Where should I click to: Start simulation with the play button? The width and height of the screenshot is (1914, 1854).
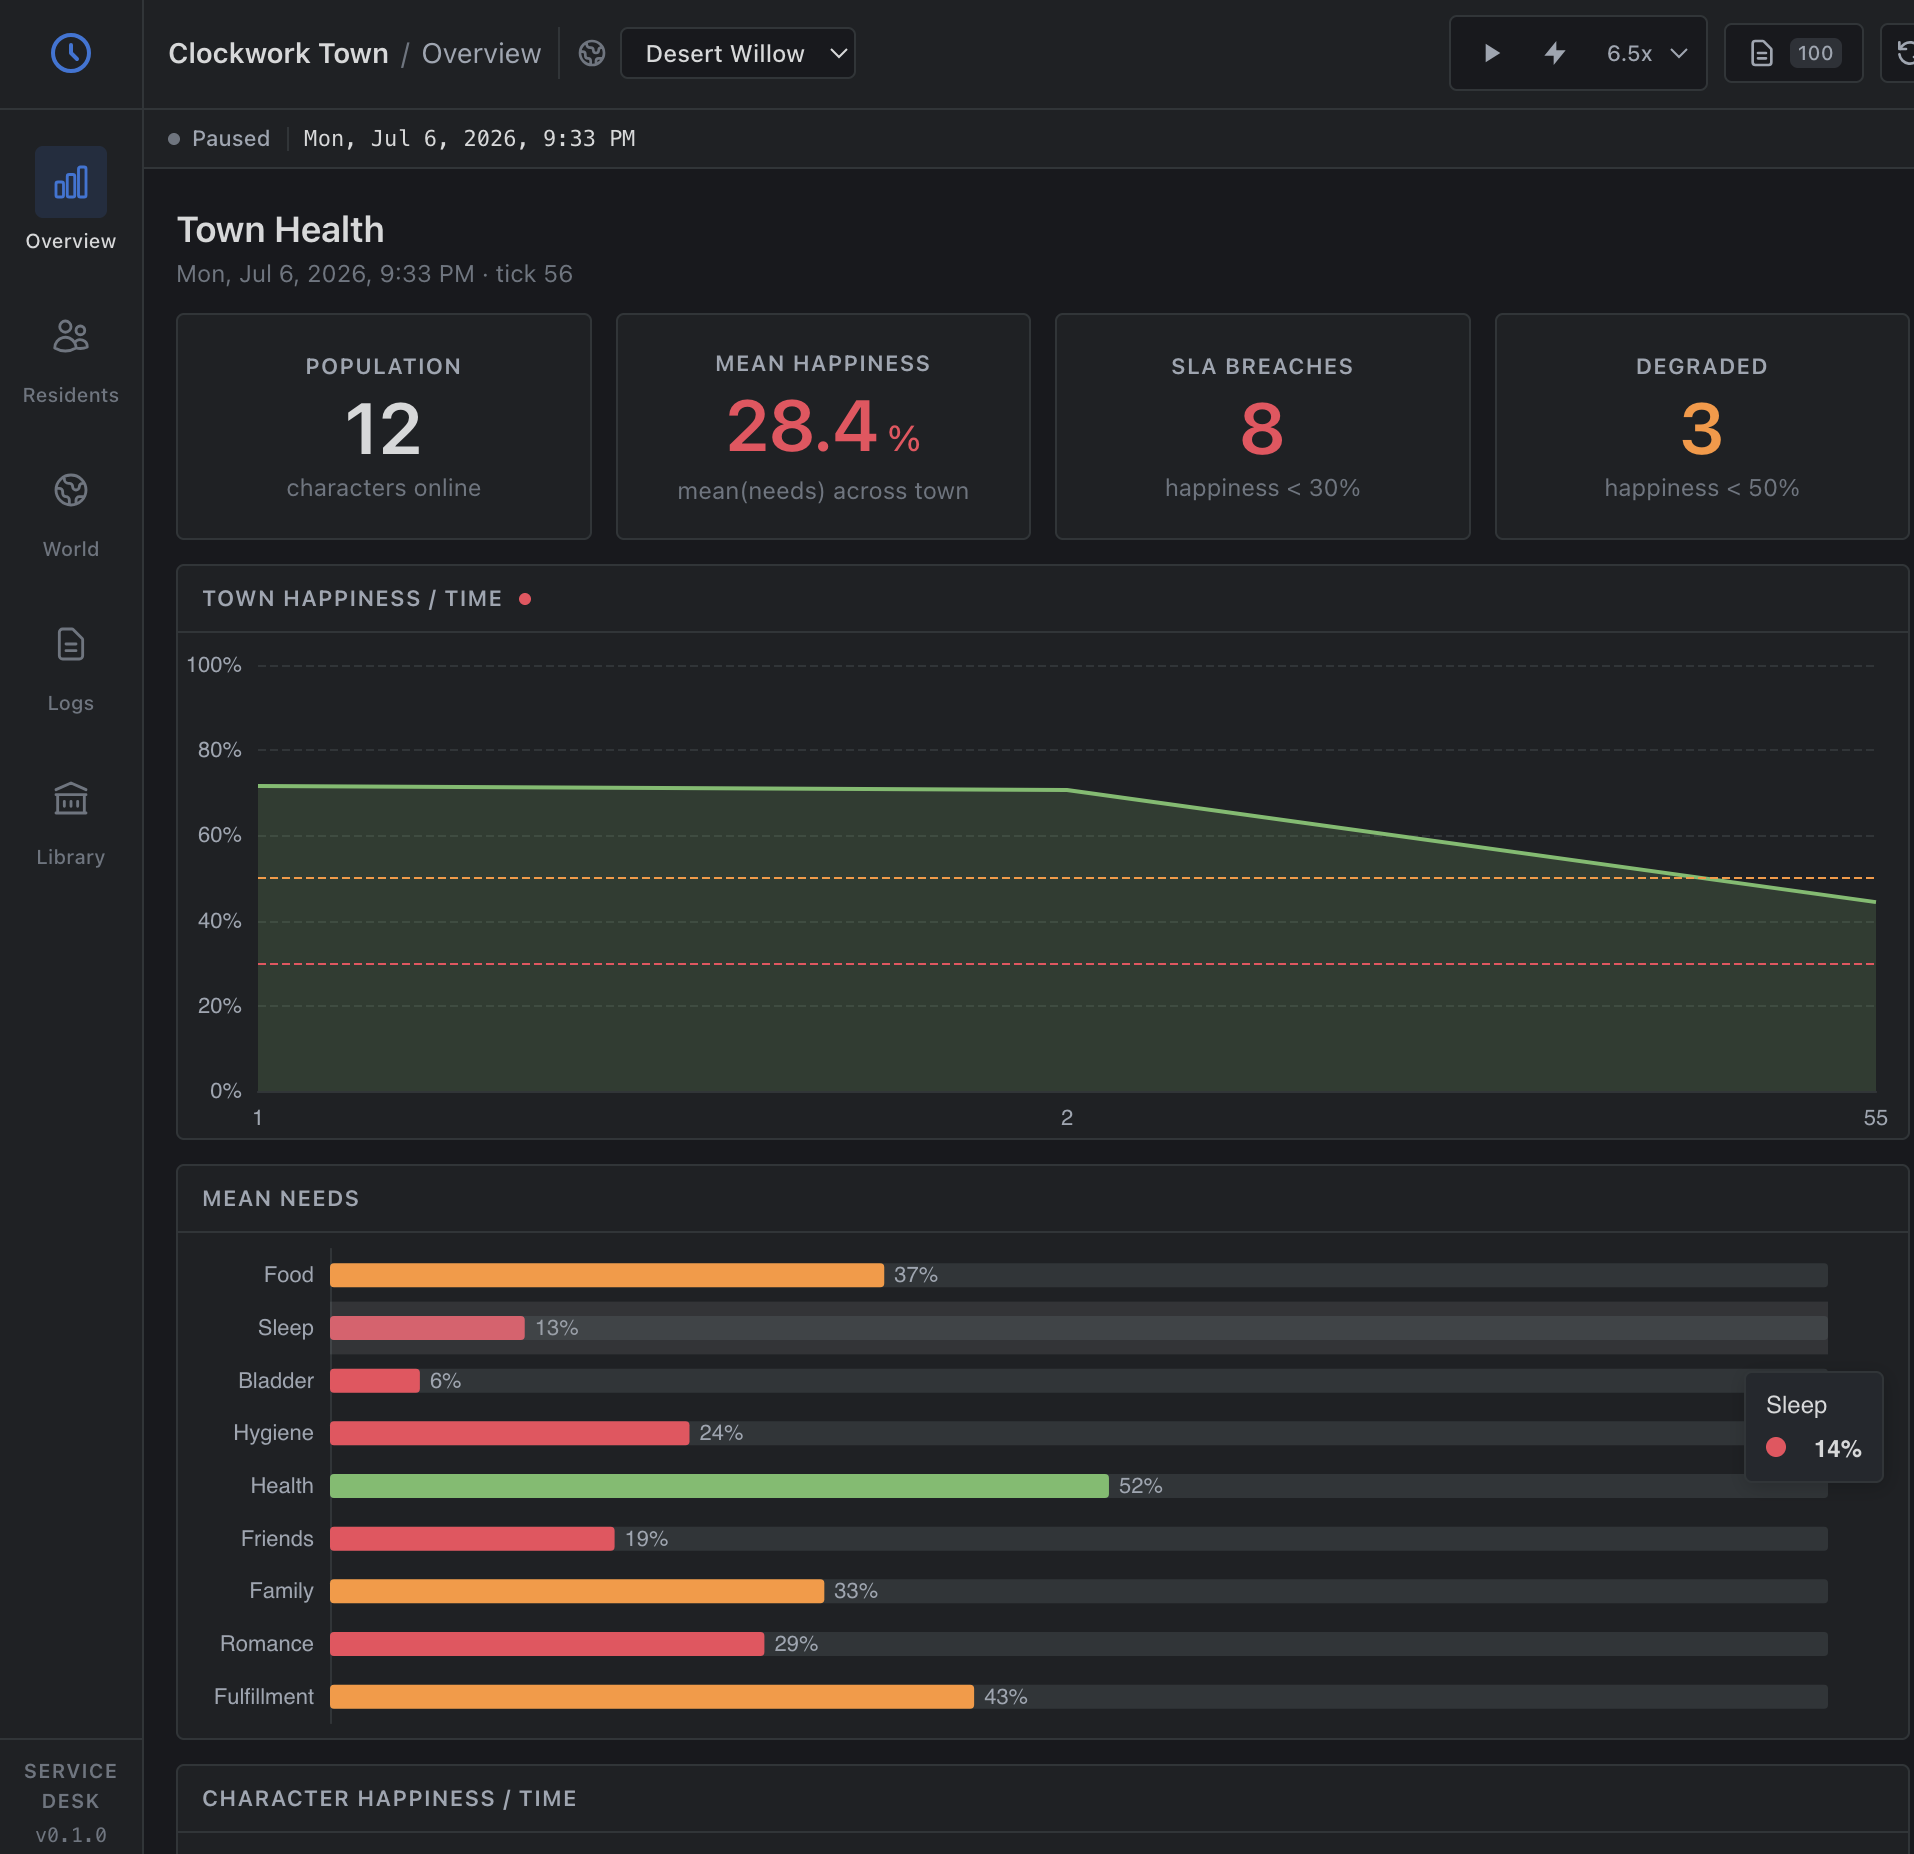click(x=1491, y=53)
